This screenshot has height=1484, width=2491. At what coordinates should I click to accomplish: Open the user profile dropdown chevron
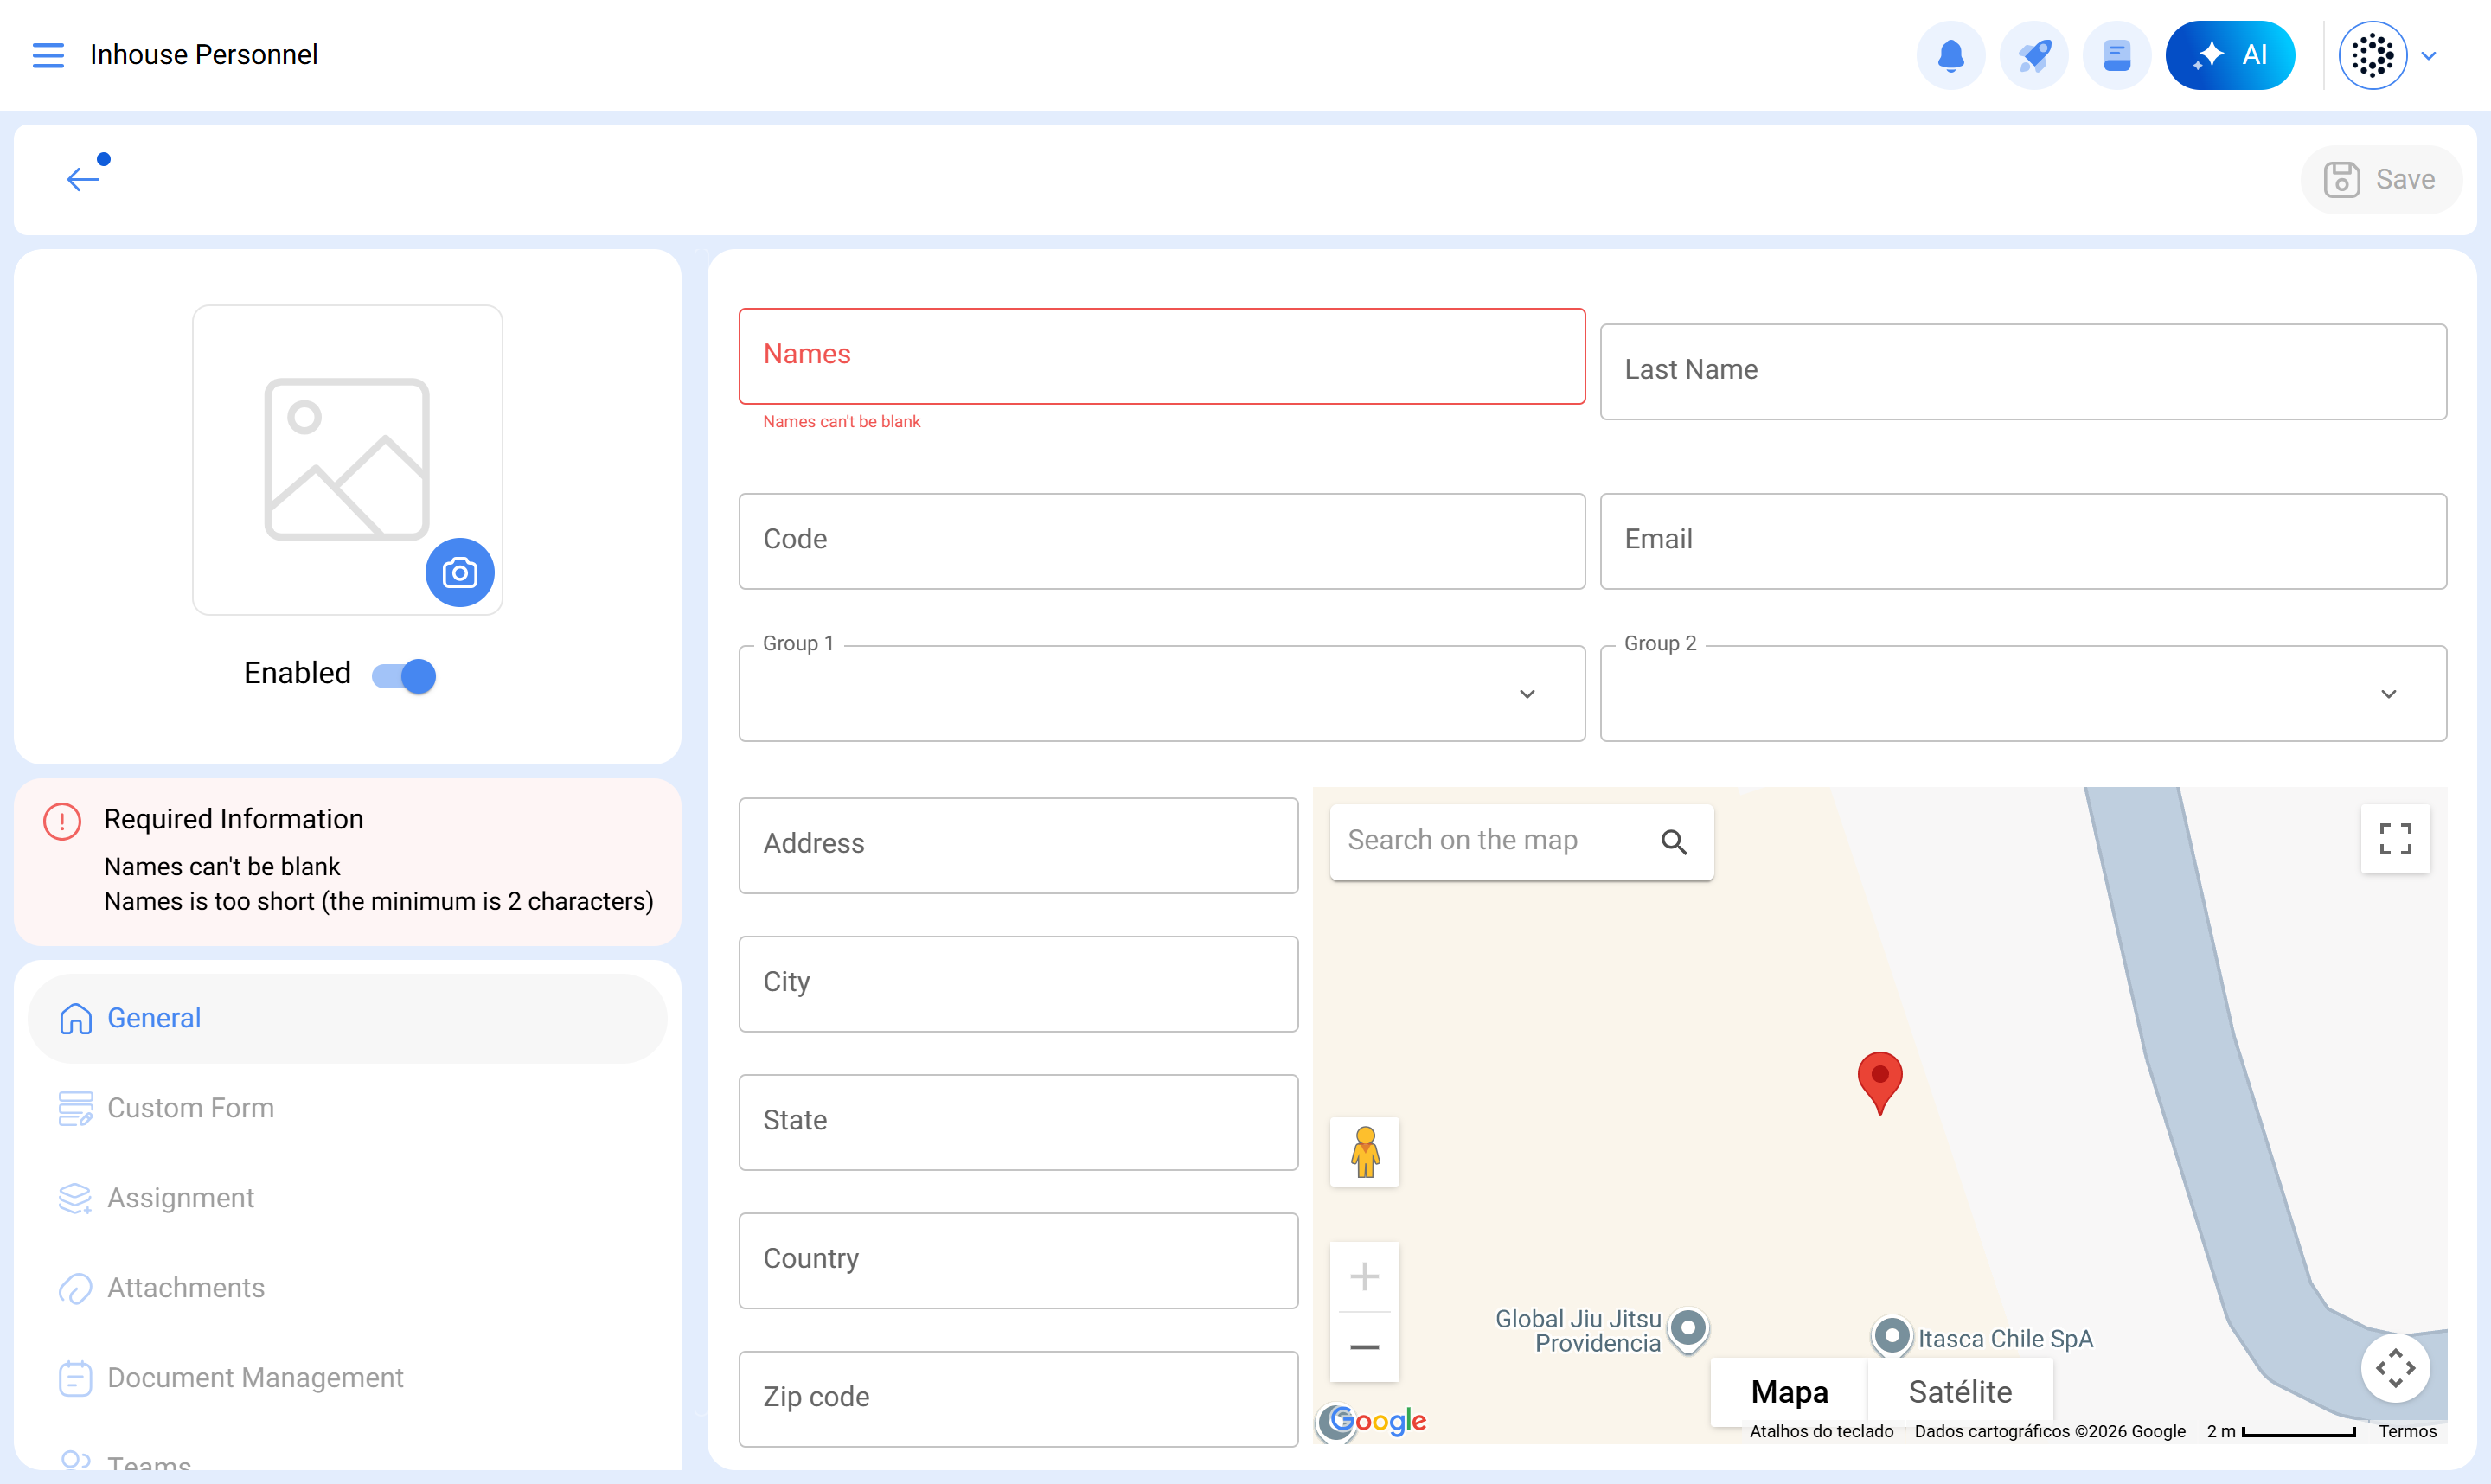(2428, 56)
